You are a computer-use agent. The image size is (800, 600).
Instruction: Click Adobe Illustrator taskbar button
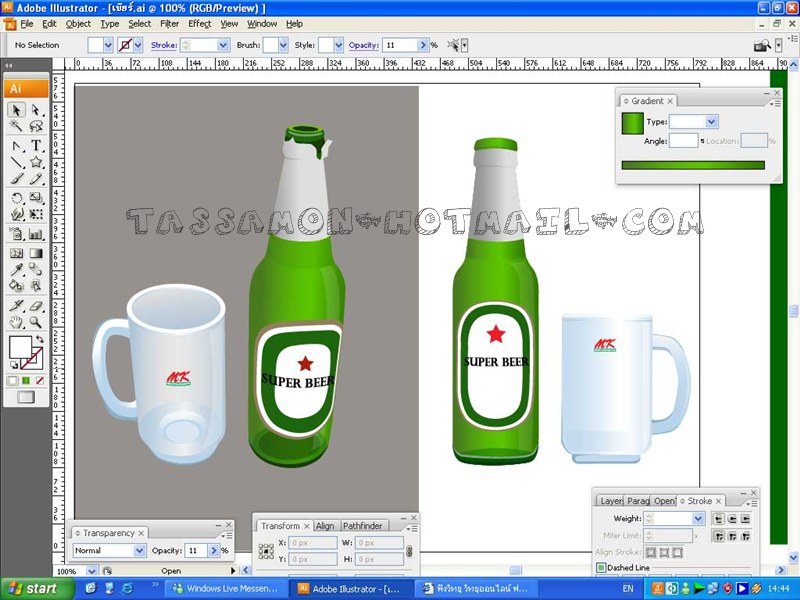[x=353, y=588]
